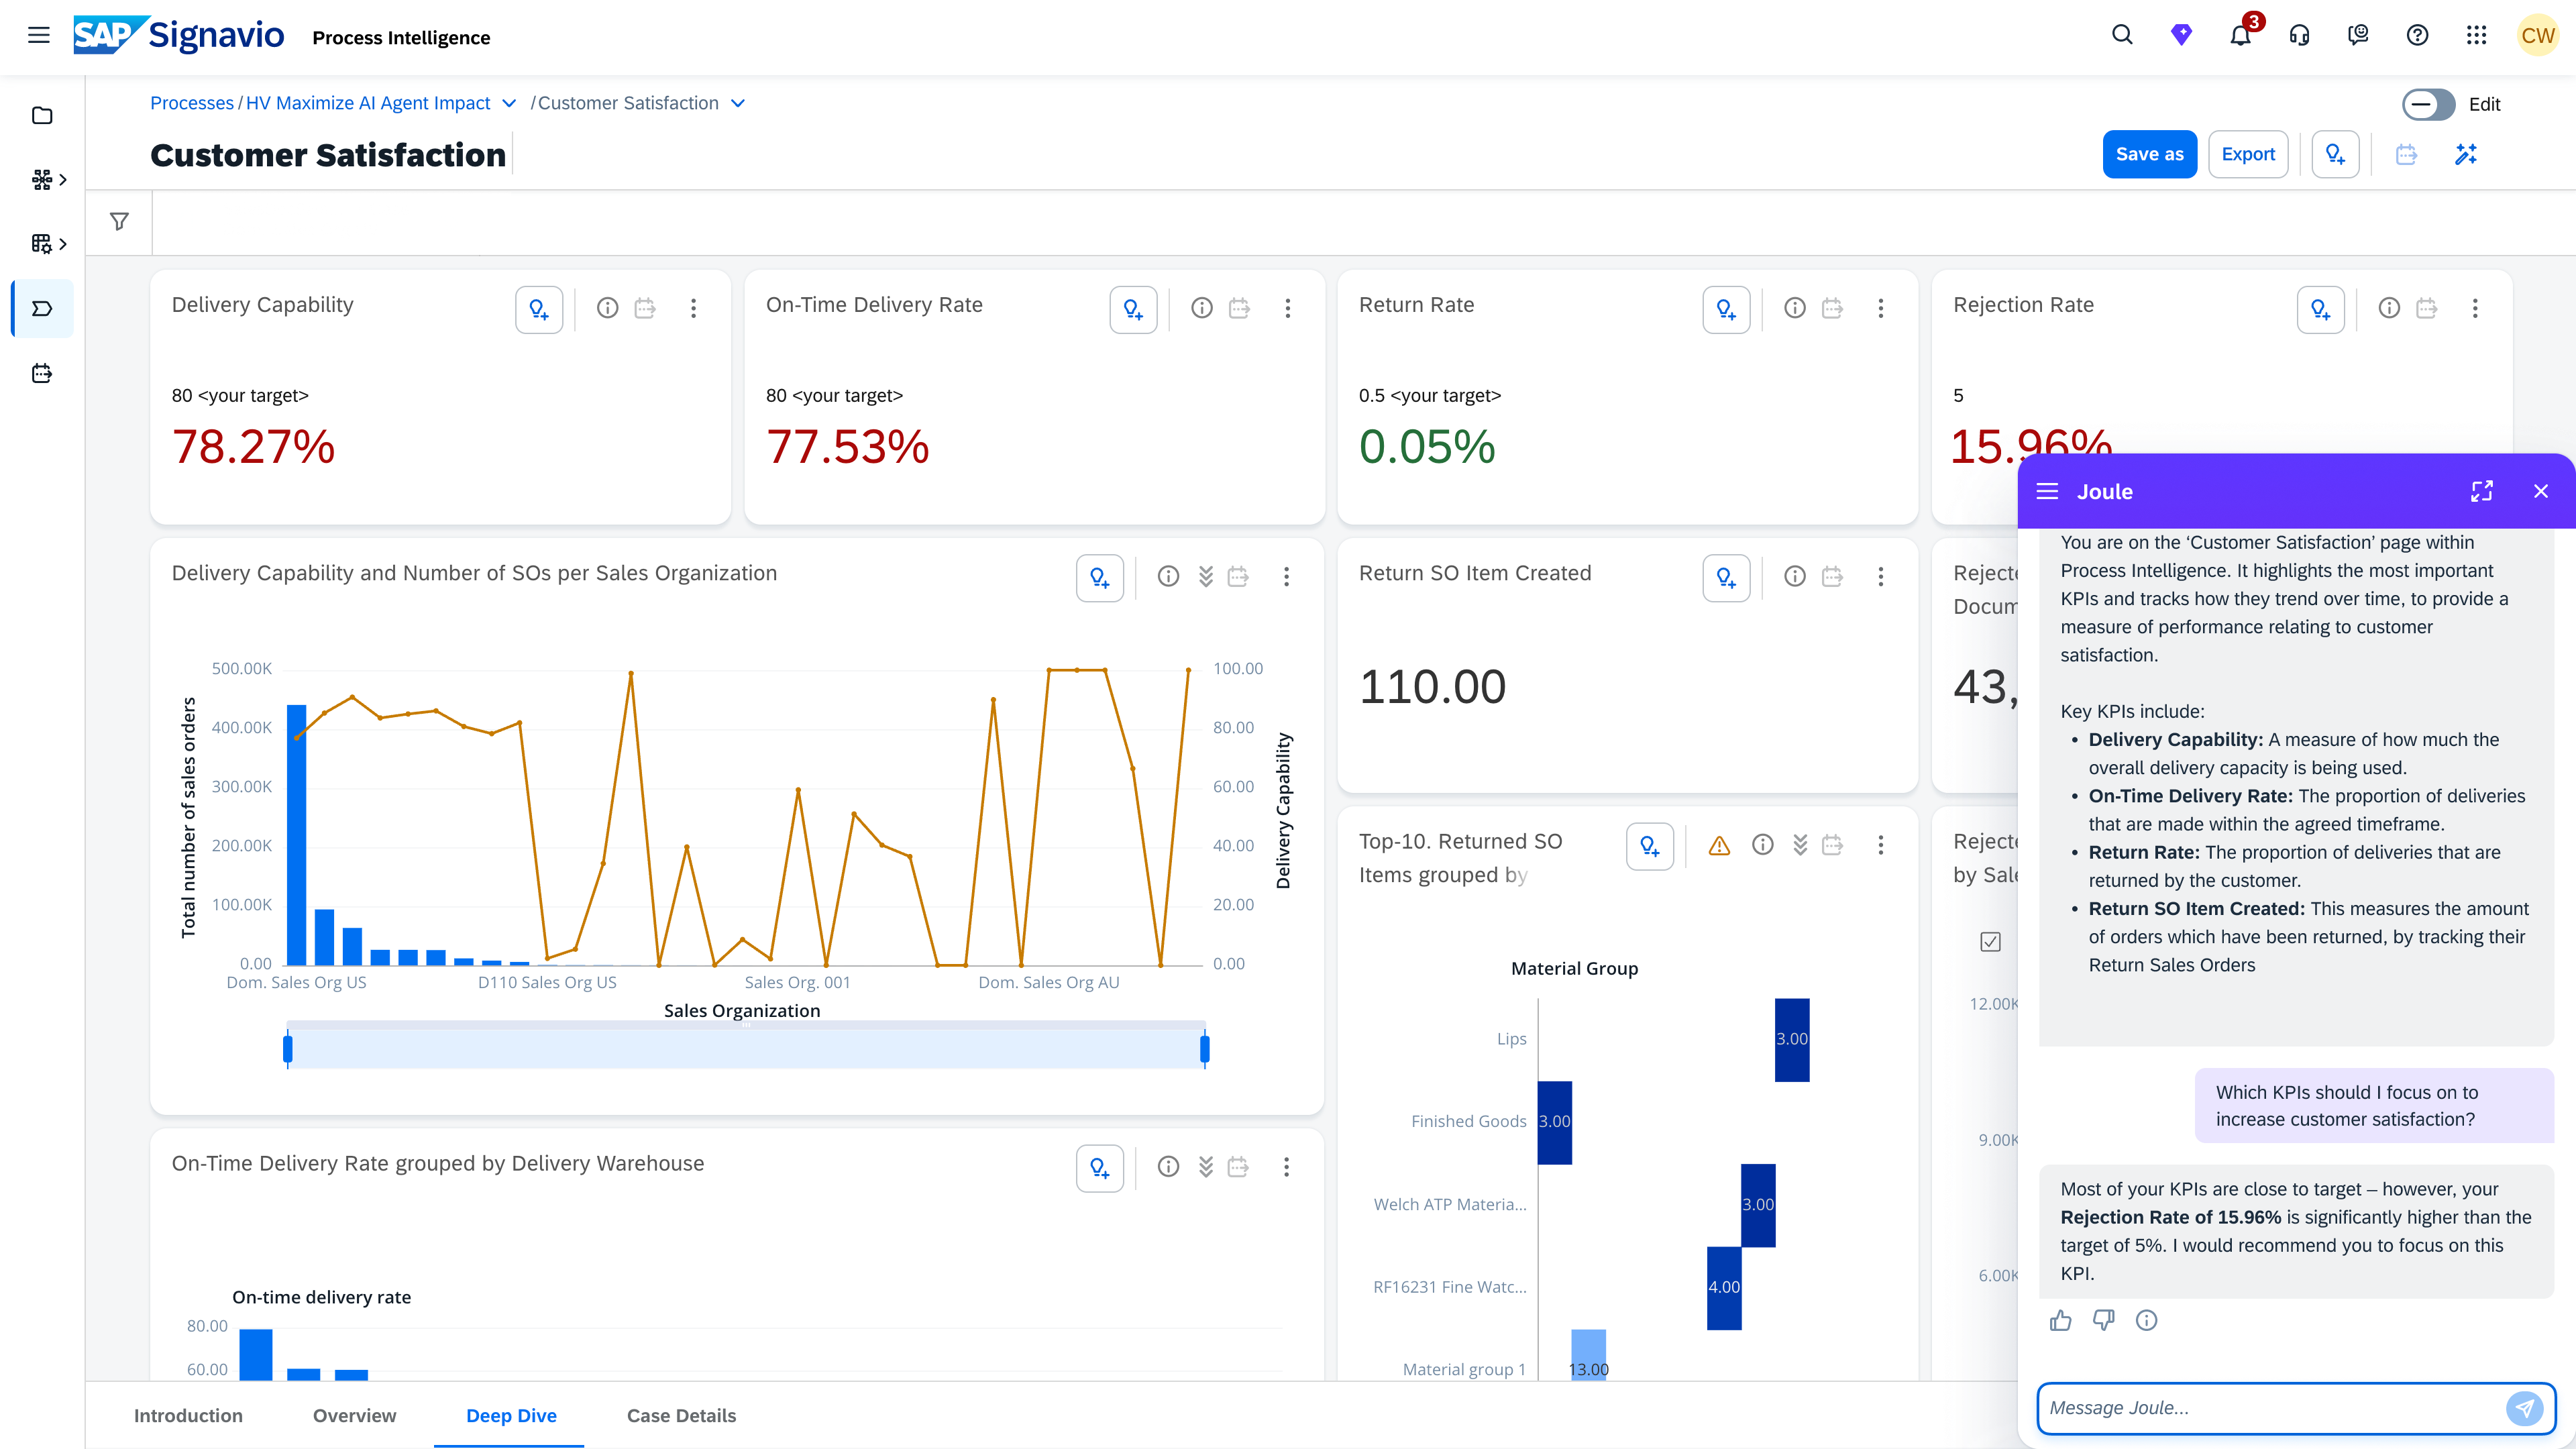2576x1449 pixels.
Task: Click info icon on Return Rate widget
Action: [x=1794, y=309]
